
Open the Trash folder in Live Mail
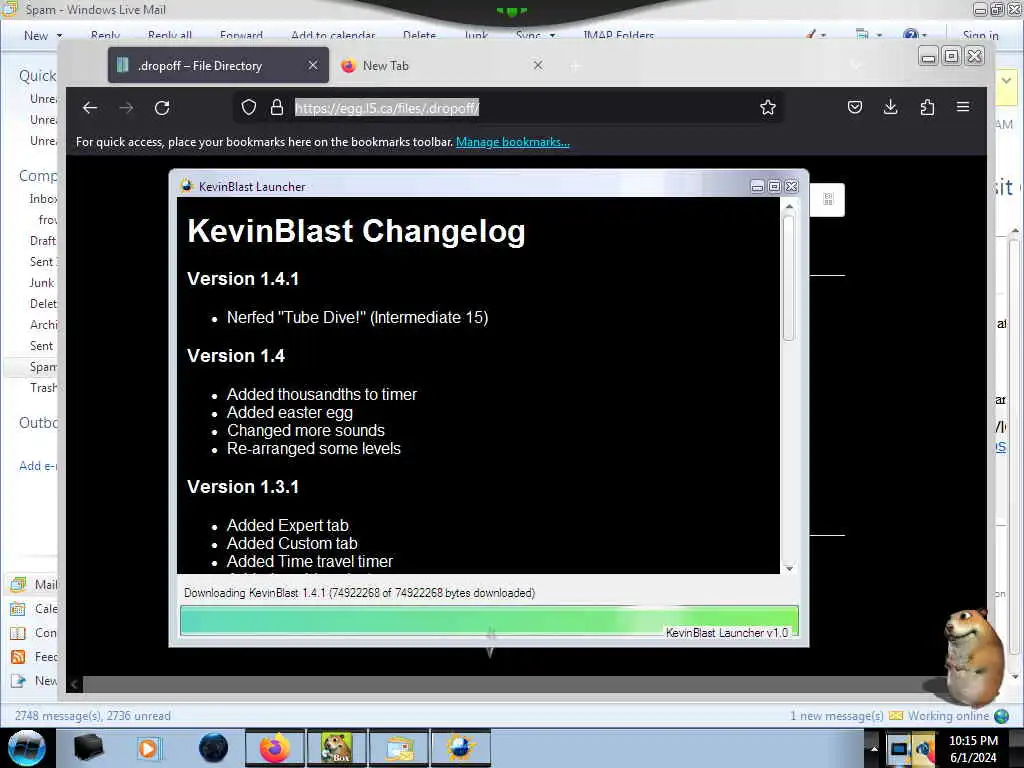point(43,388)
